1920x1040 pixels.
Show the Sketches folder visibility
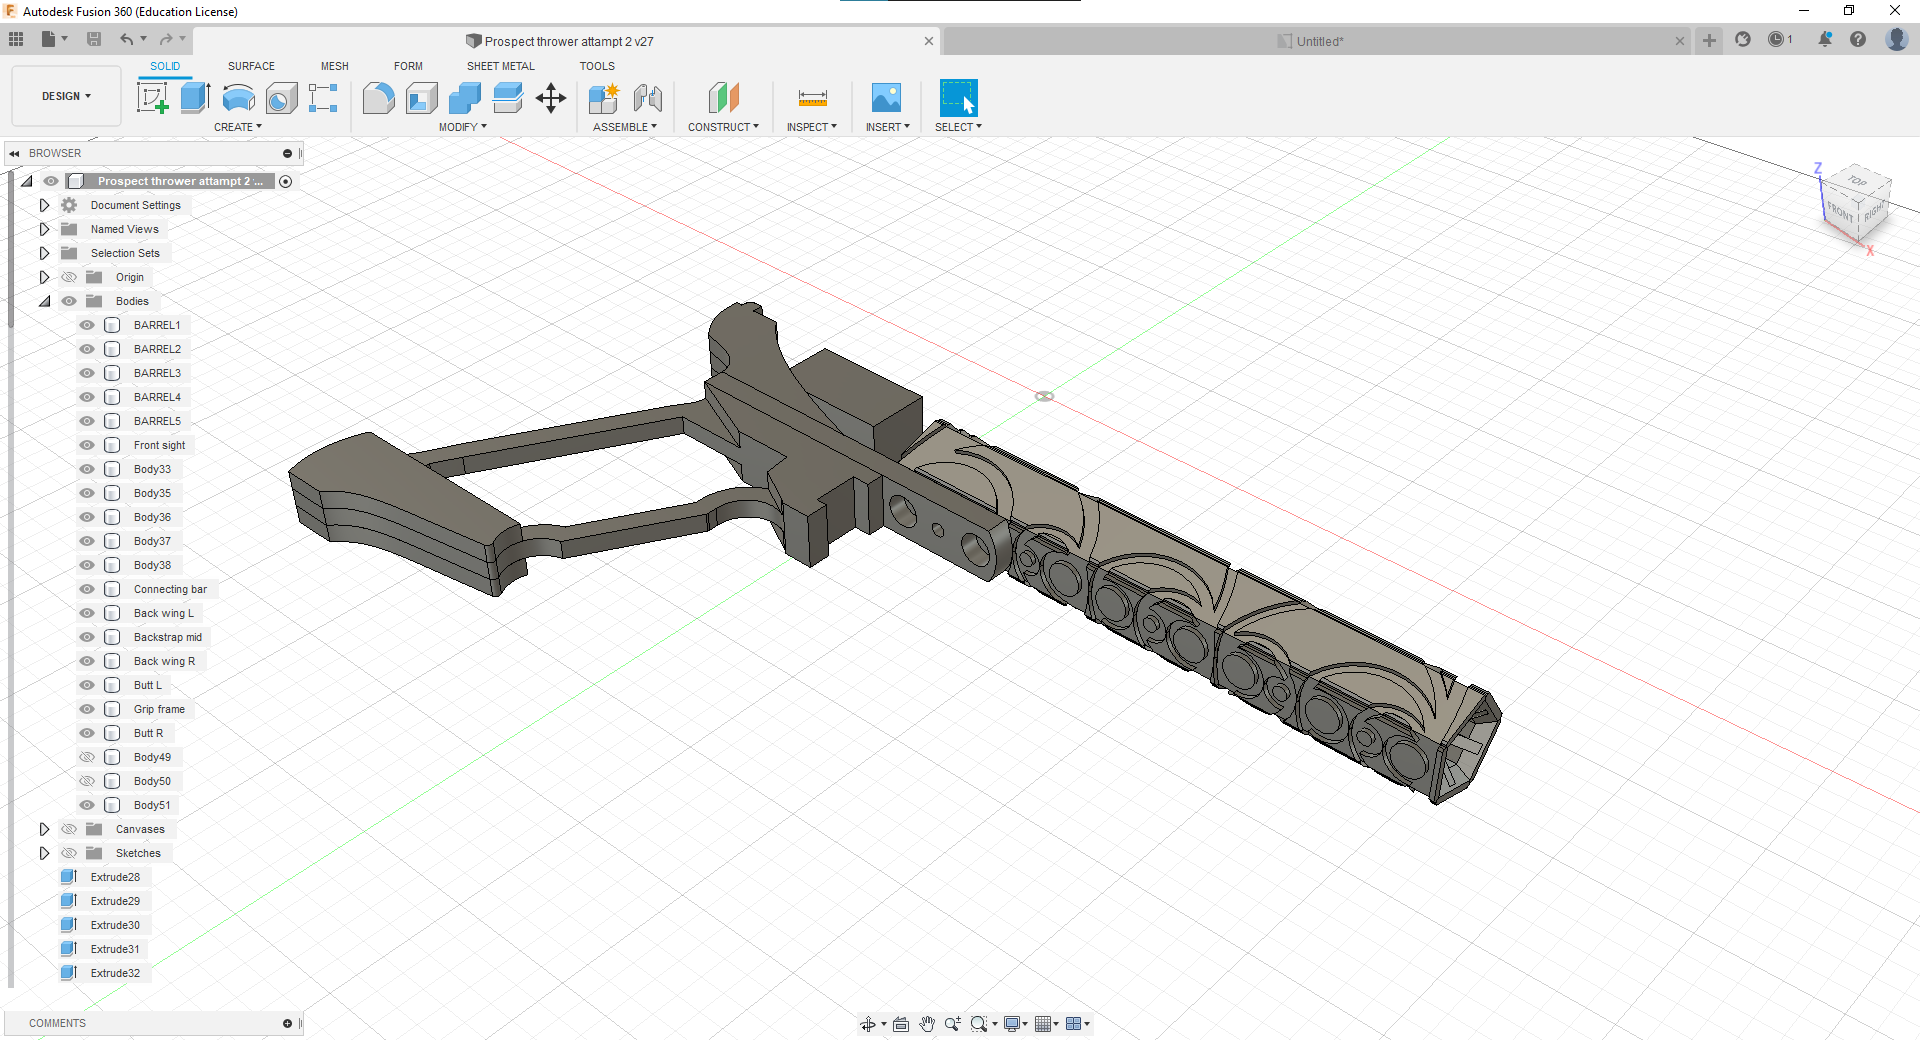click(x=69, y=853)
